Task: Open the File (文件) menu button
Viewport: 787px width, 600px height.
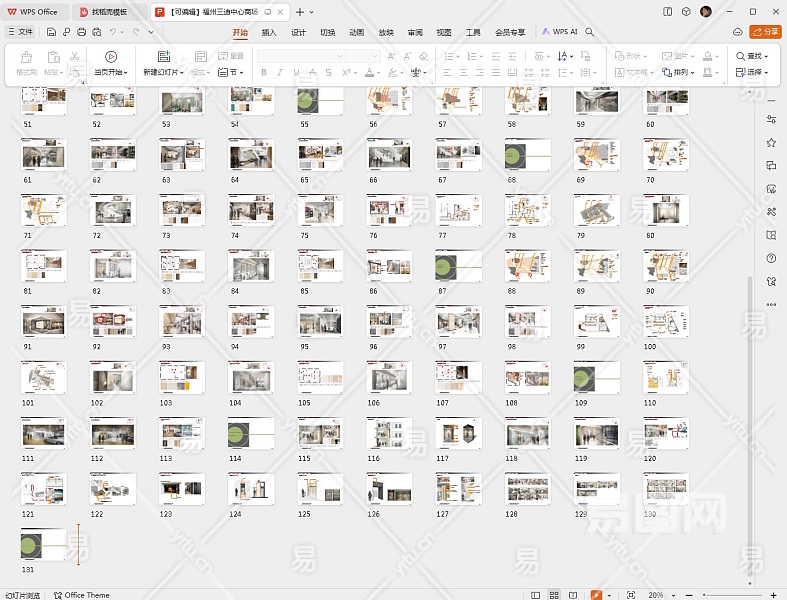Action: [20, 32]
